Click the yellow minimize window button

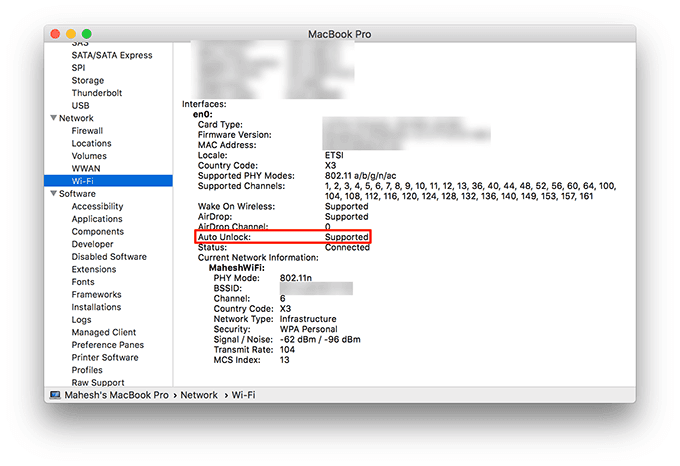pyautogui.click(x=71, y=34)
